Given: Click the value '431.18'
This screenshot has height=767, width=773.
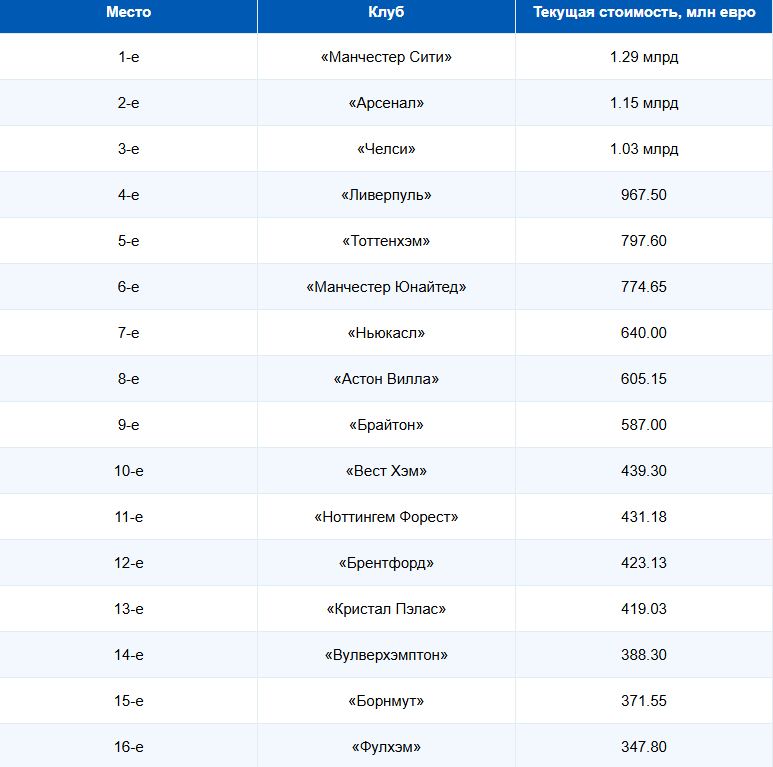Looking at the screenshot, I should (x=643, y=517).
